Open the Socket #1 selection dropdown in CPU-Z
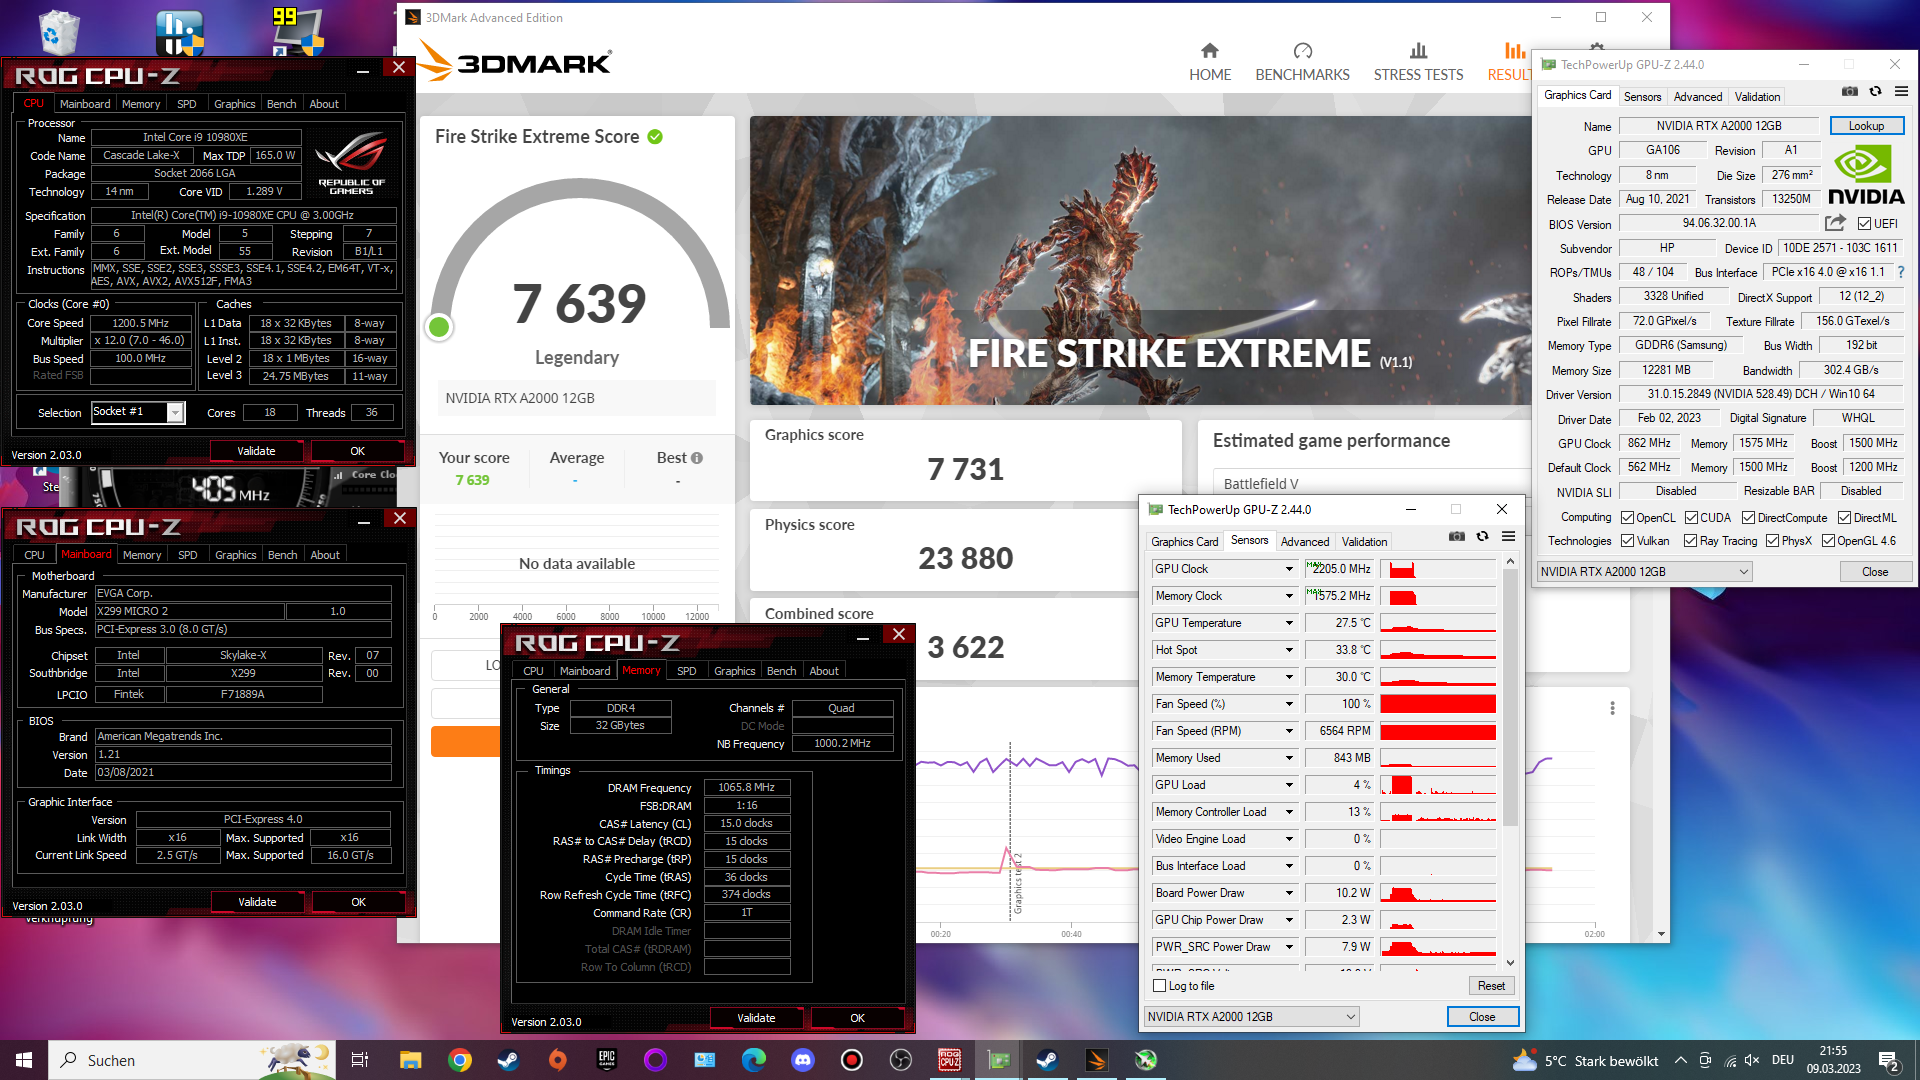Screen dimensions: 1920x1080 tap(176, 412)
